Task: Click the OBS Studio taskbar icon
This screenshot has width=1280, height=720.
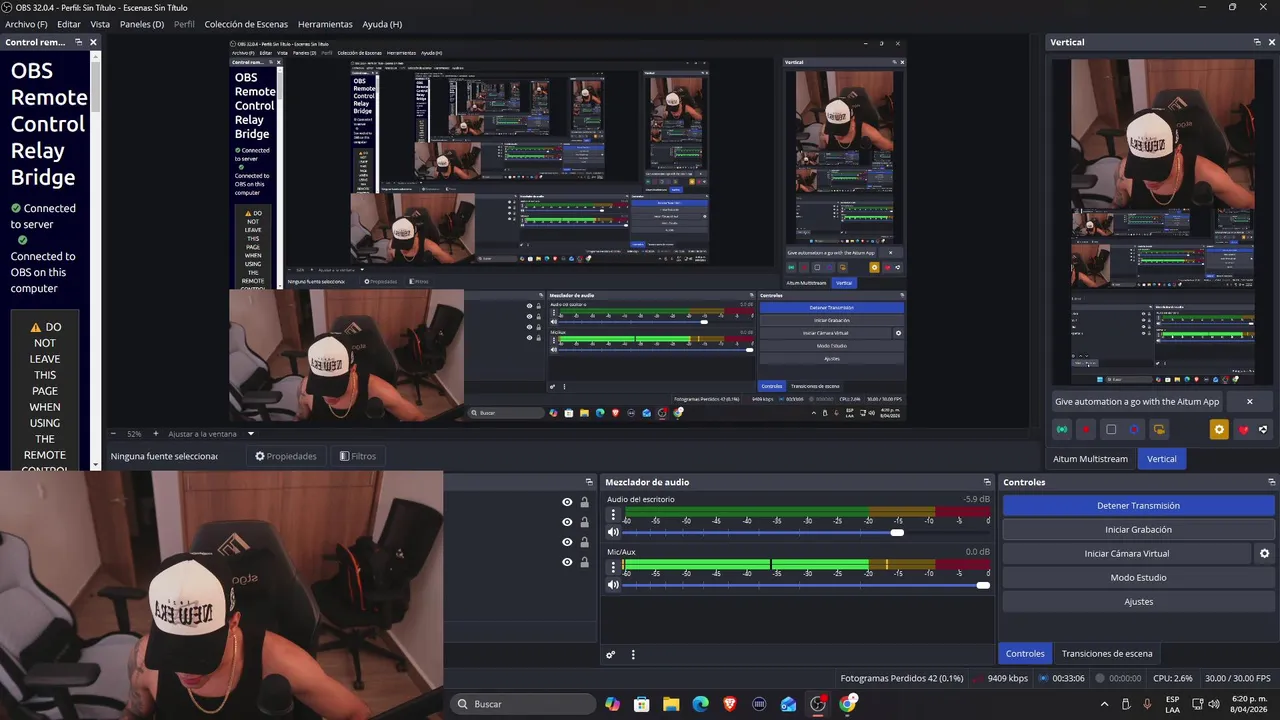Action: tap(818, 704)
